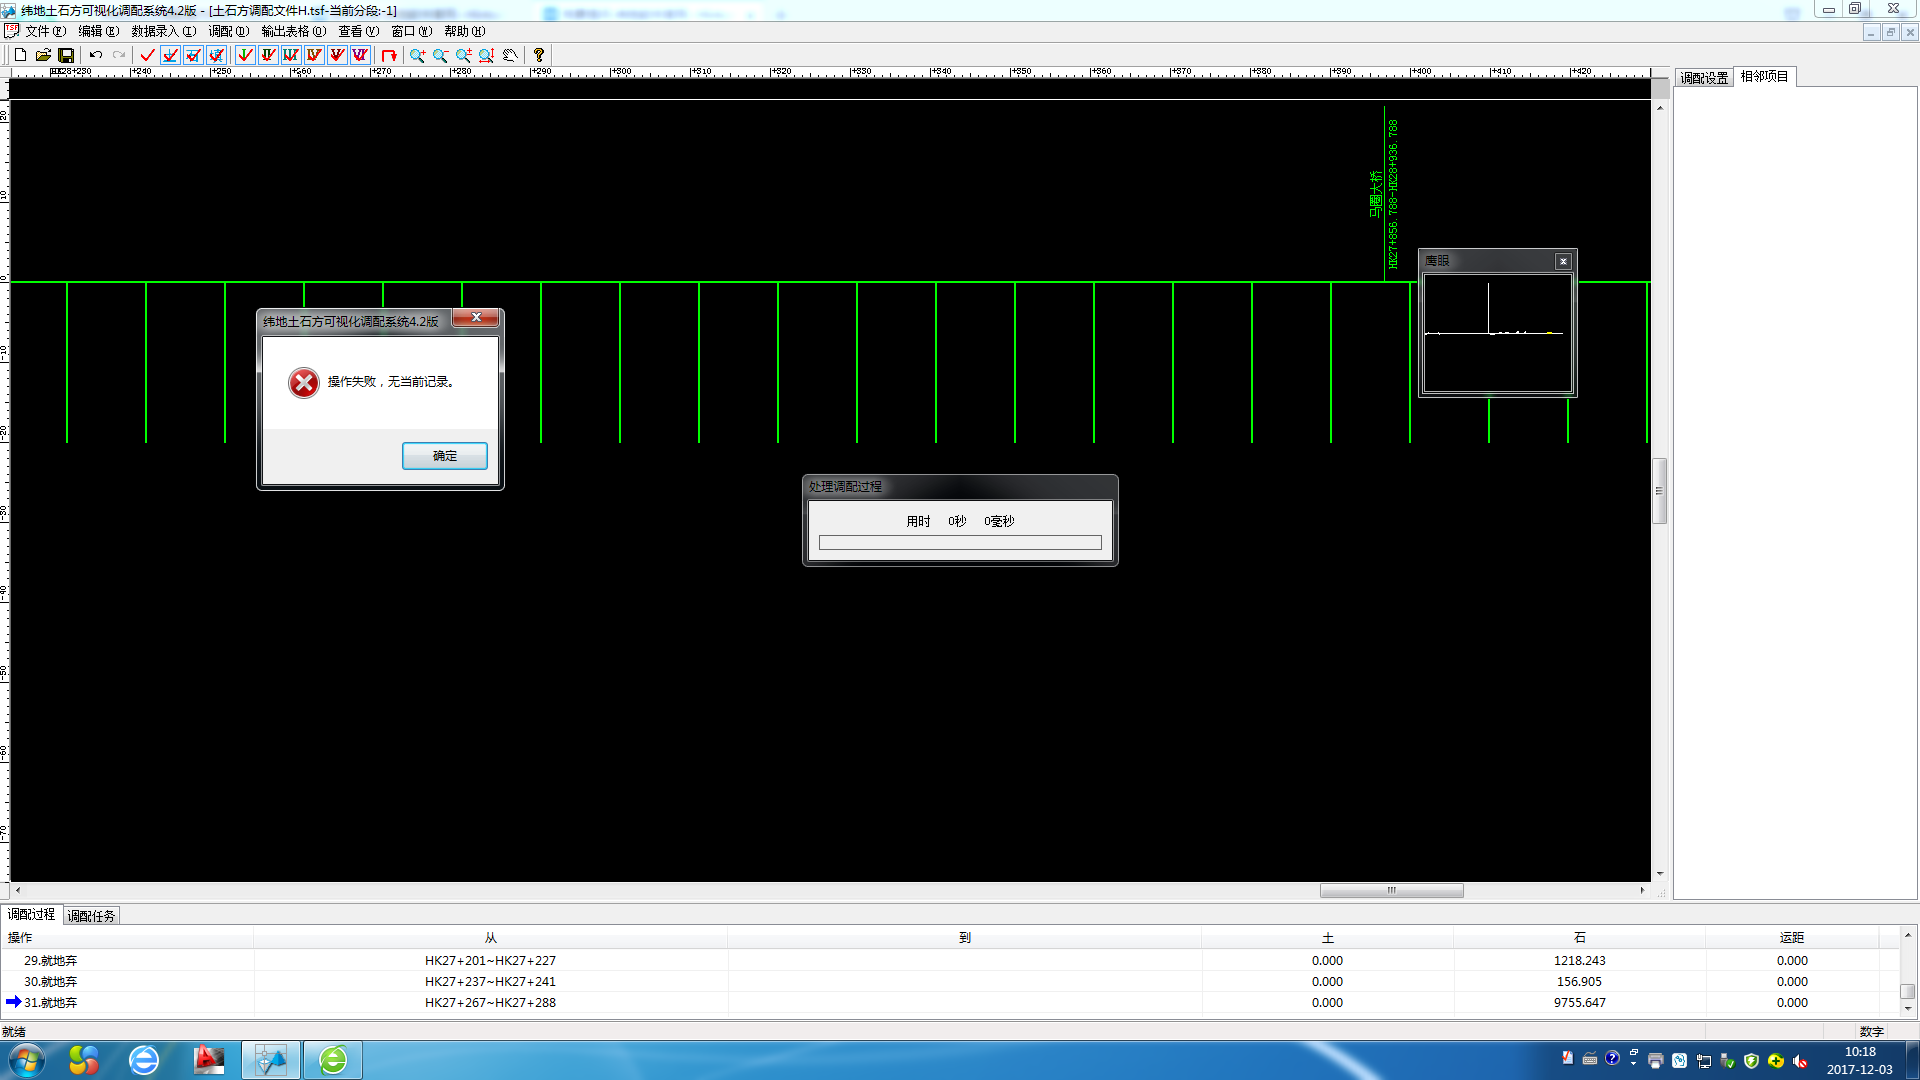
Task: Click the magnifier plus/minus zoom icon
Action: [x=464, y=55]
